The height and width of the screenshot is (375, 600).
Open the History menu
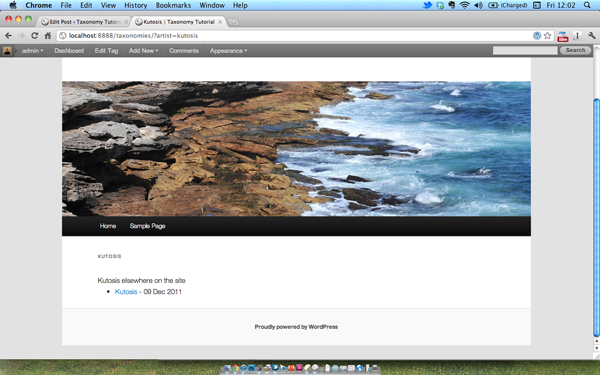[x=135, y=5]
